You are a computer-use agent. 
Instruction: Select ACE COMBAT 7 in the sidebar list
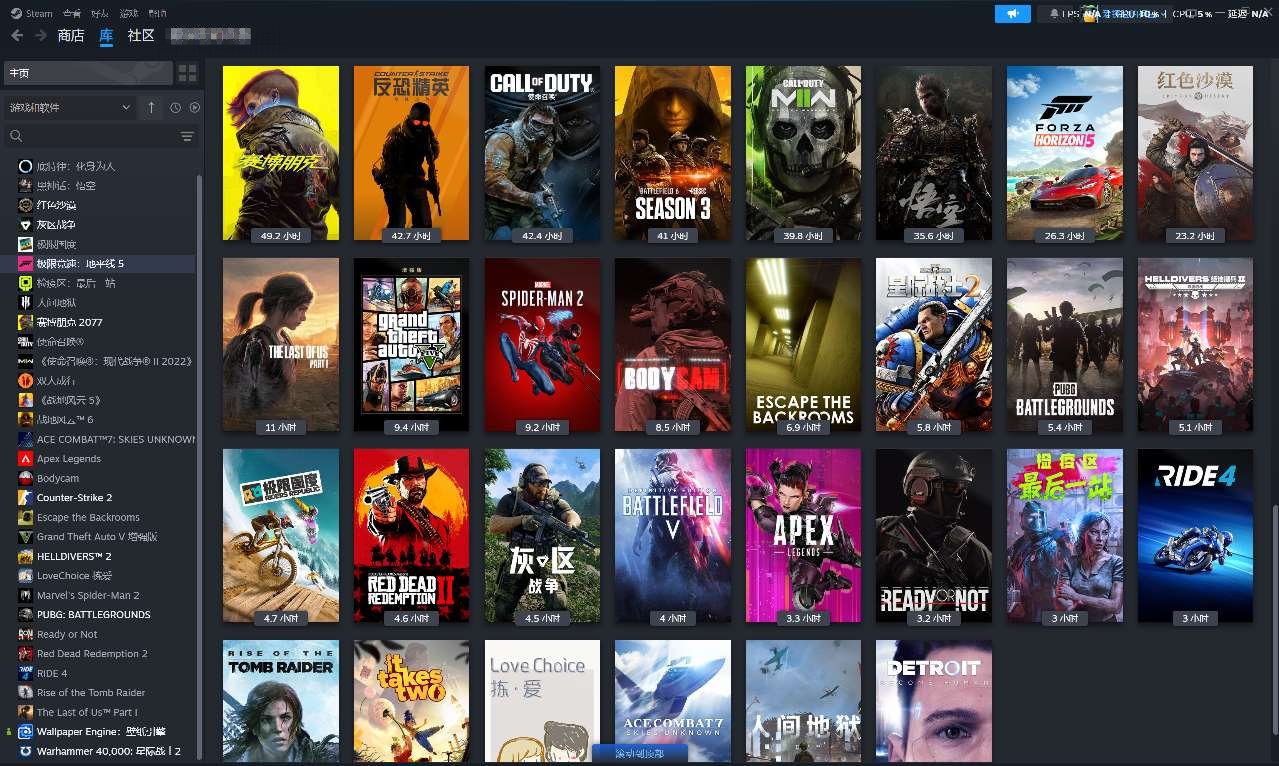[x=99, y=439]
